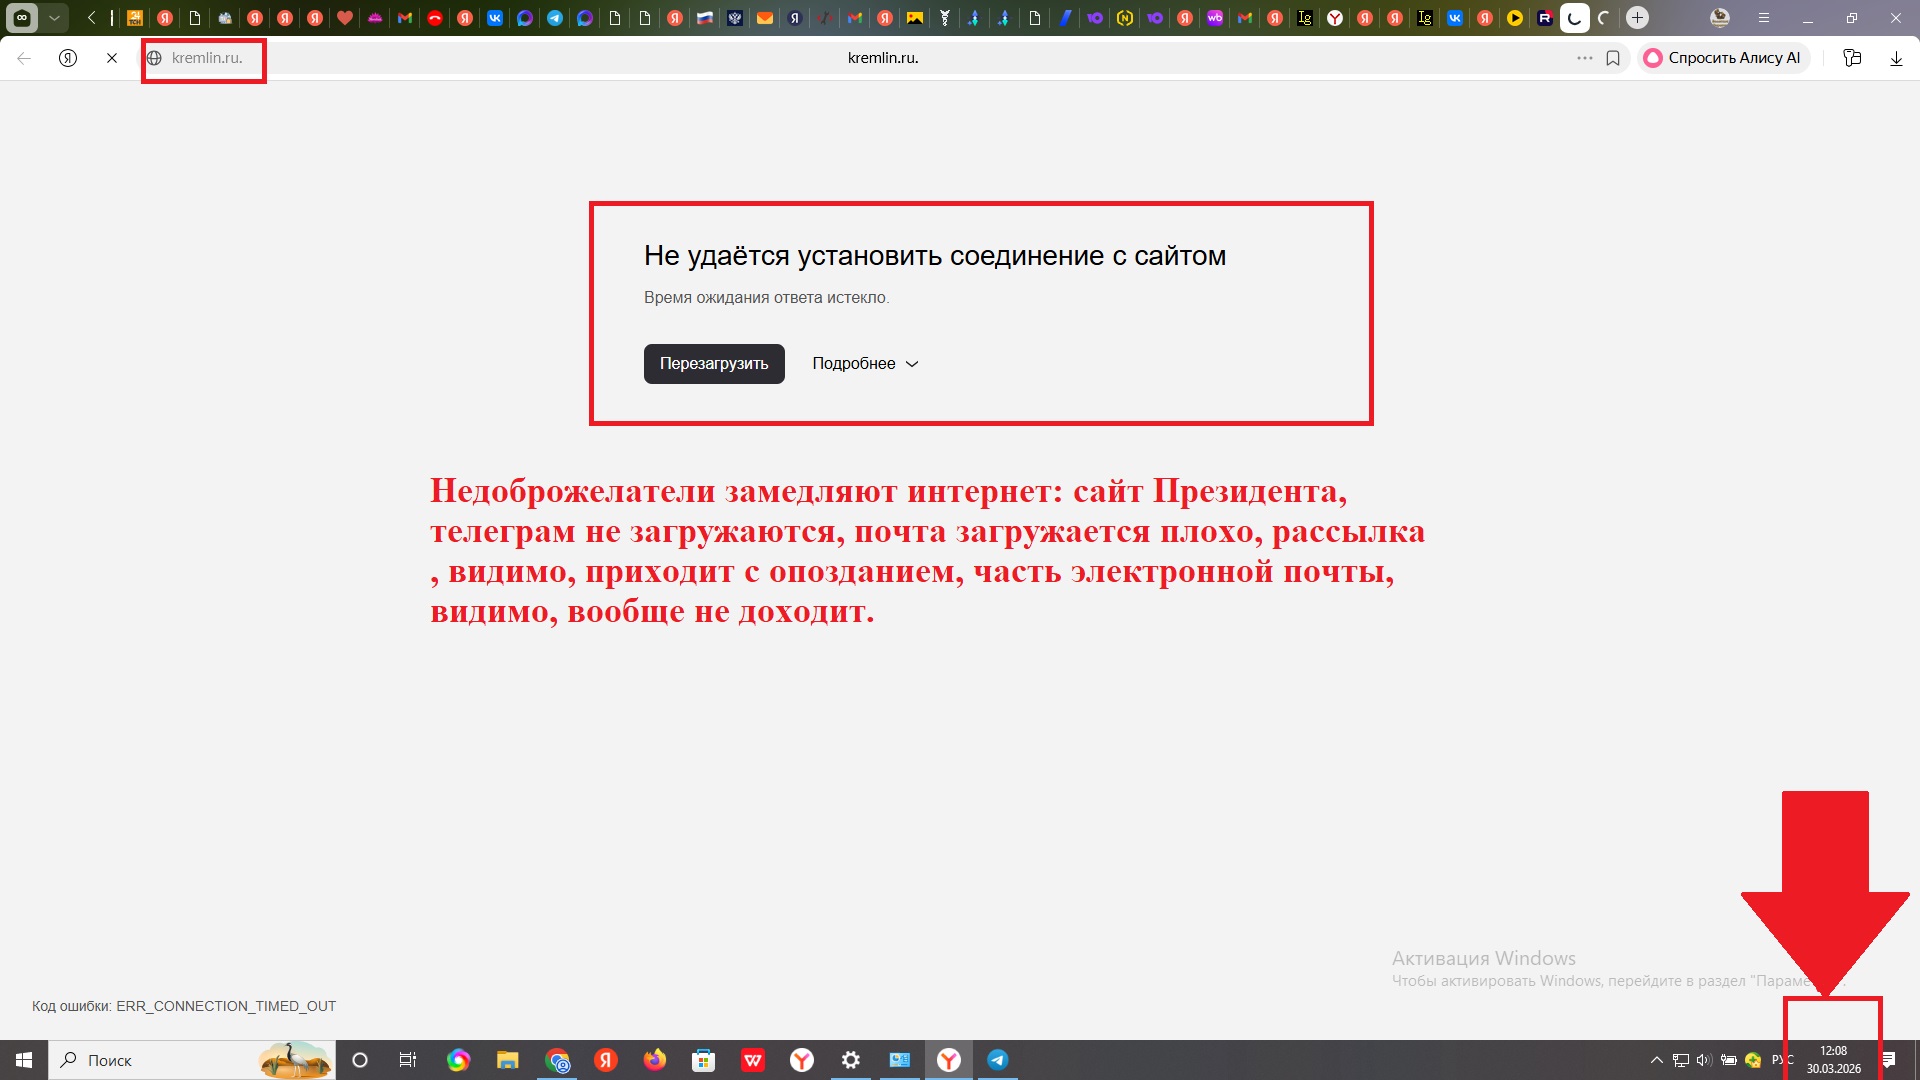Open the downloads arrow icon

click(1896, 58)
